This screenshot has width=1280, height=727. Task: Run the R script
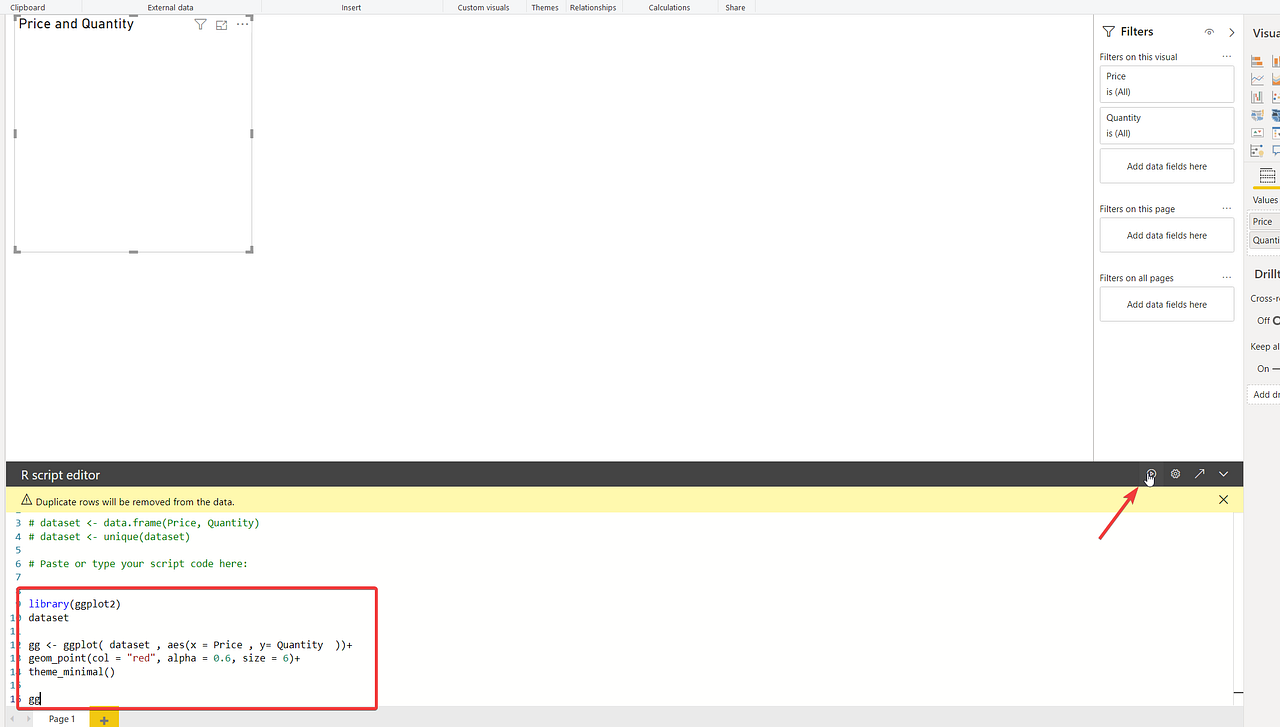pos(1150,473)
